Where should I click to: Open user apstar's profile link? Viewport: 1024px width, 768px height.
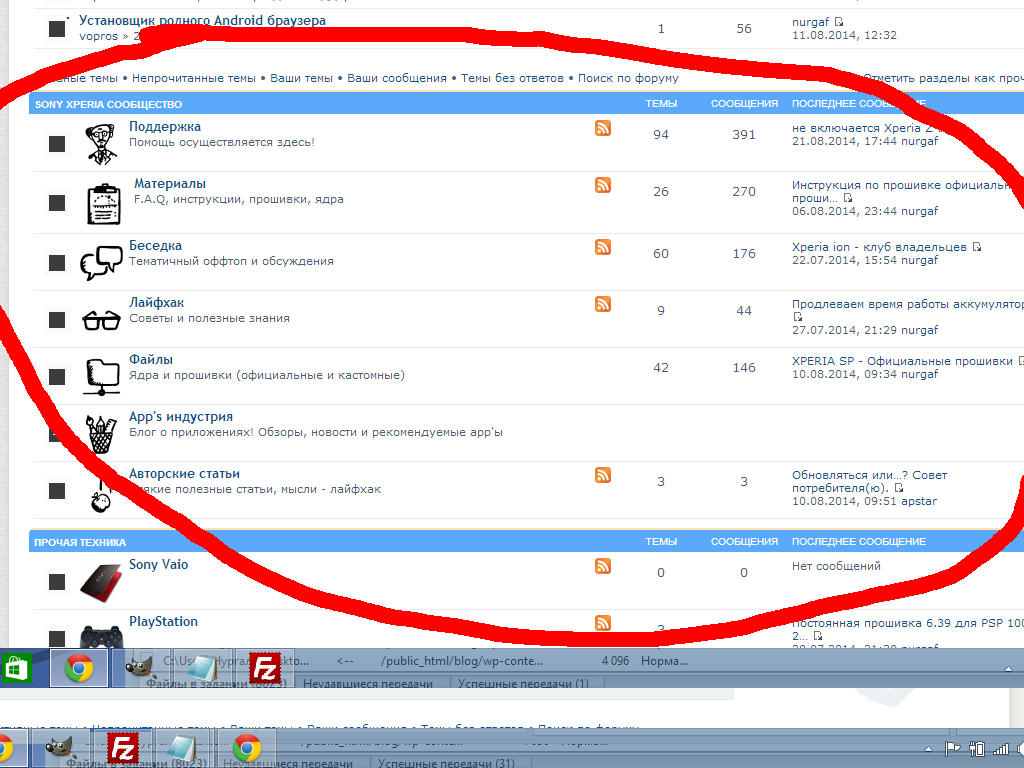pyautogui.click(x=919, y=501)
